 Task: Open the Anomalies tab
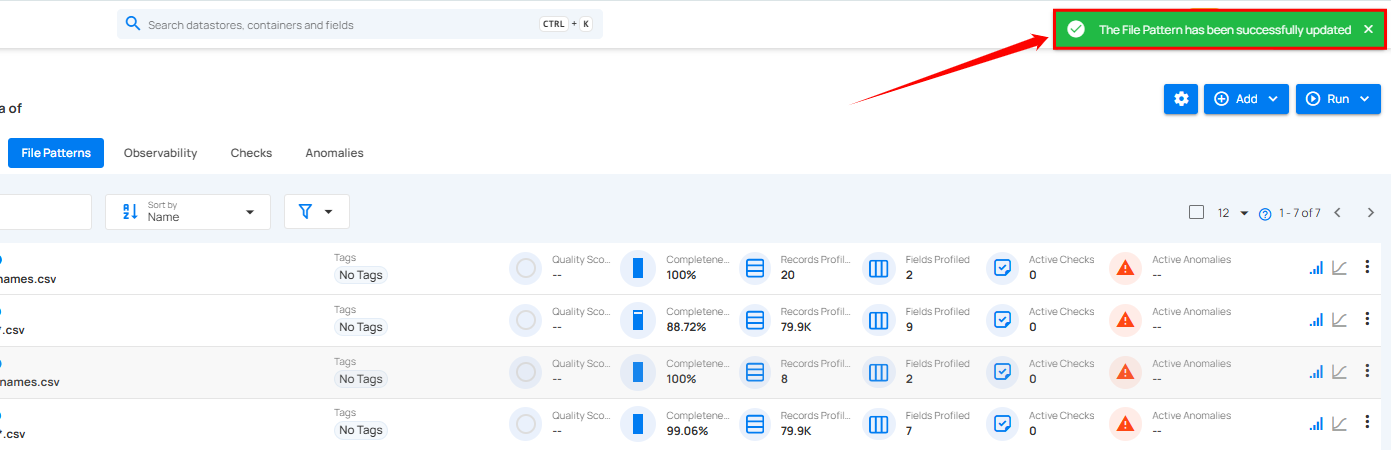[x=334, y=153]
